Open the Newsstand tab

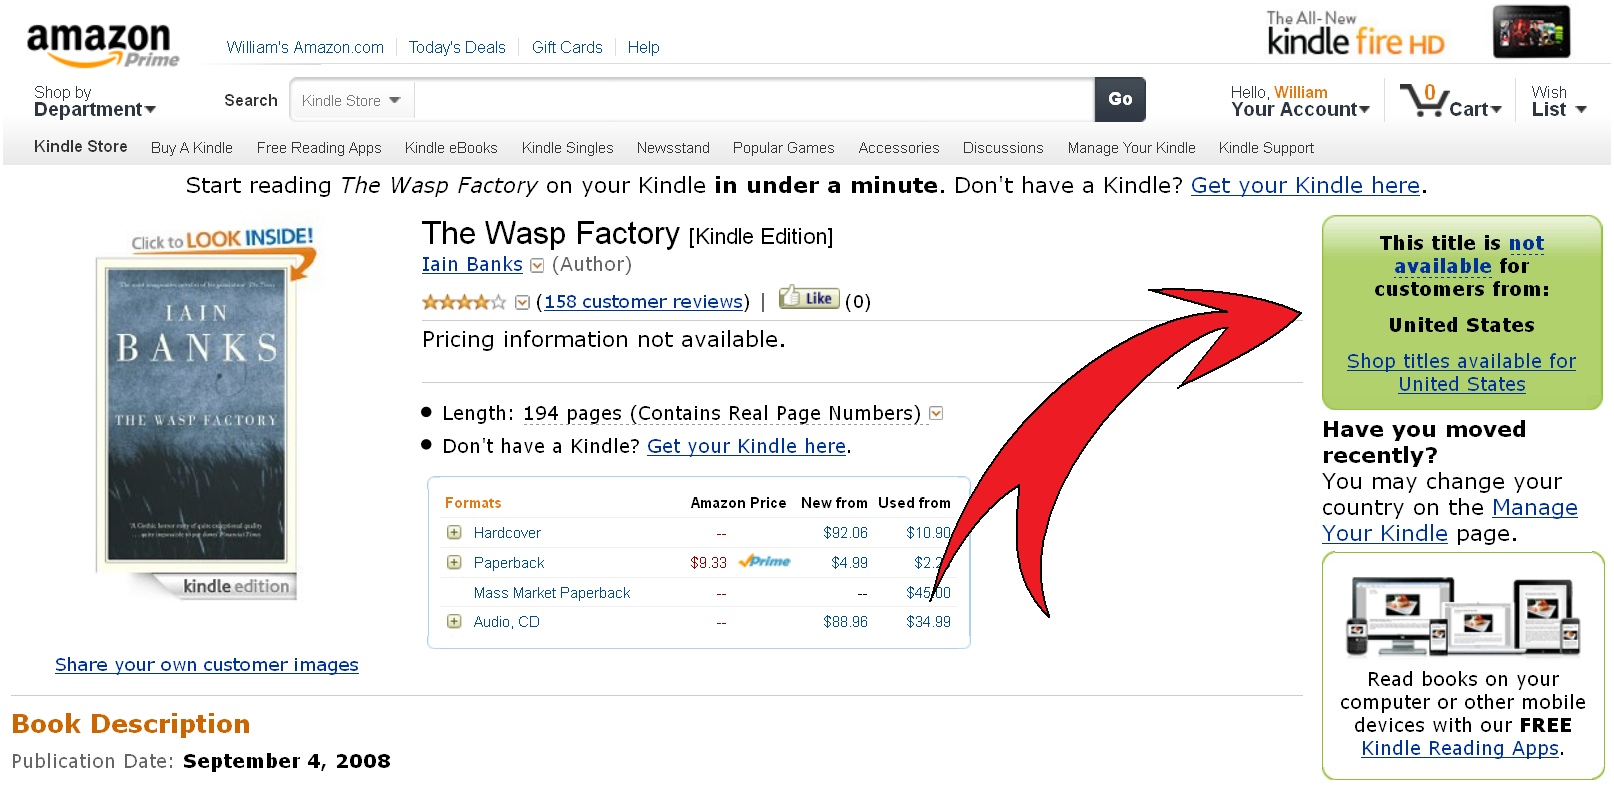[673, 148]
